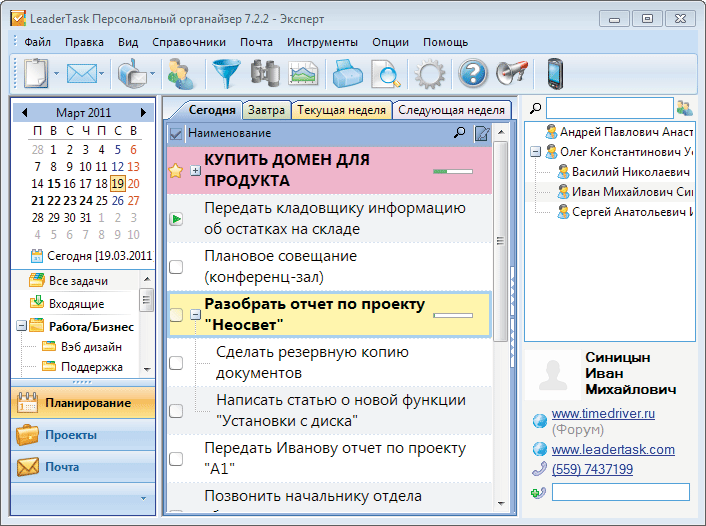The height and width of the screenshot is (526, 706).
Task: Check the Написать статью task checkbox
Action: (x=176, y=411)
